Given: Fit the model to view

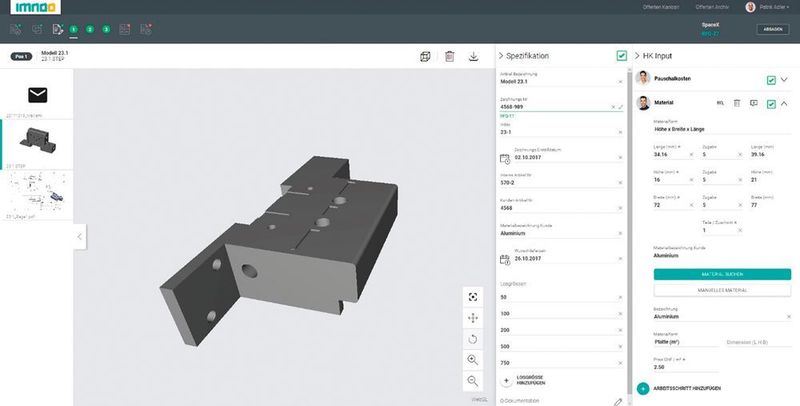Looking at the screenshot, I should click(472, 298).
